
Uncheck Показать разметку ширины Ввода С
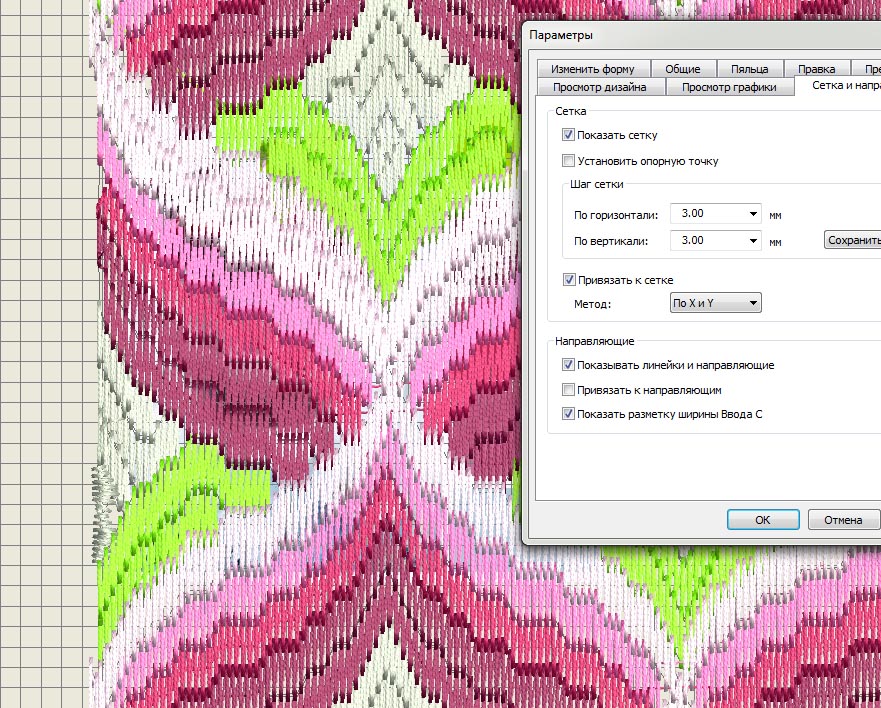click(x=568, y=414)
